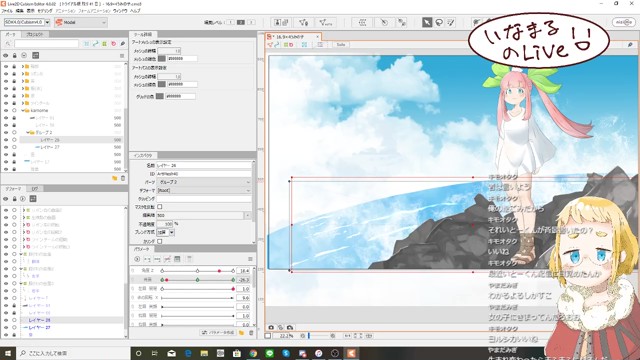640x360 pixels.
Task: Open the 描画順 dropdown arrow
Action: click(248, 215)
